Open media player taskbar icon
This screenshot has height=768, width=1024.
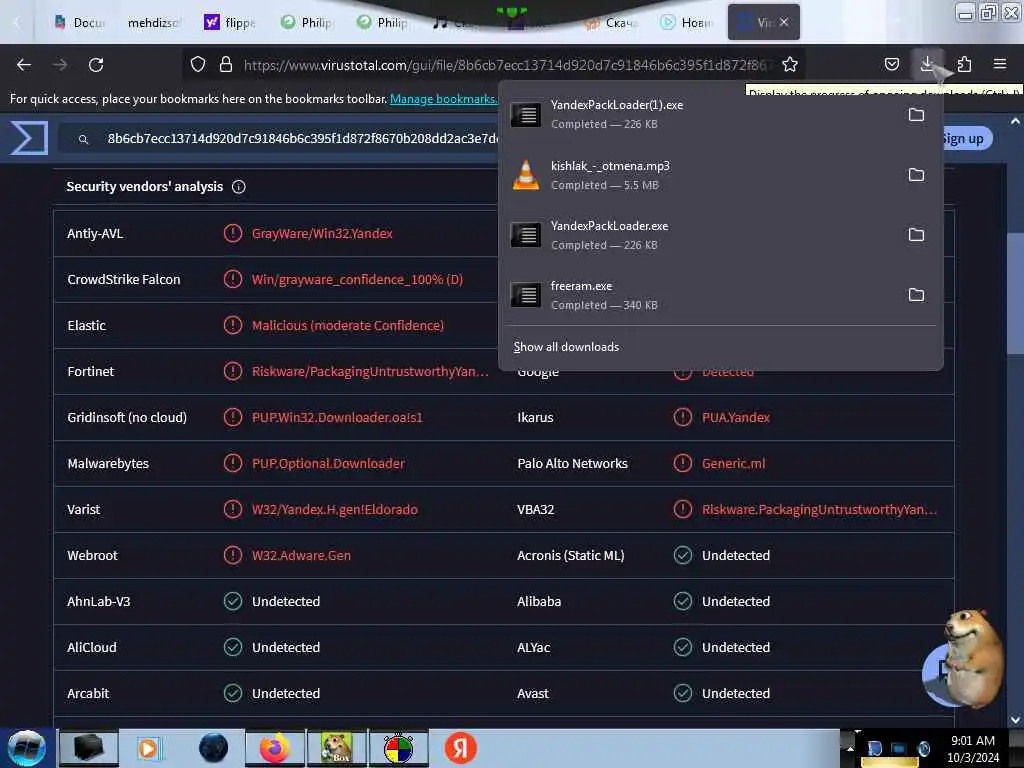148,748
